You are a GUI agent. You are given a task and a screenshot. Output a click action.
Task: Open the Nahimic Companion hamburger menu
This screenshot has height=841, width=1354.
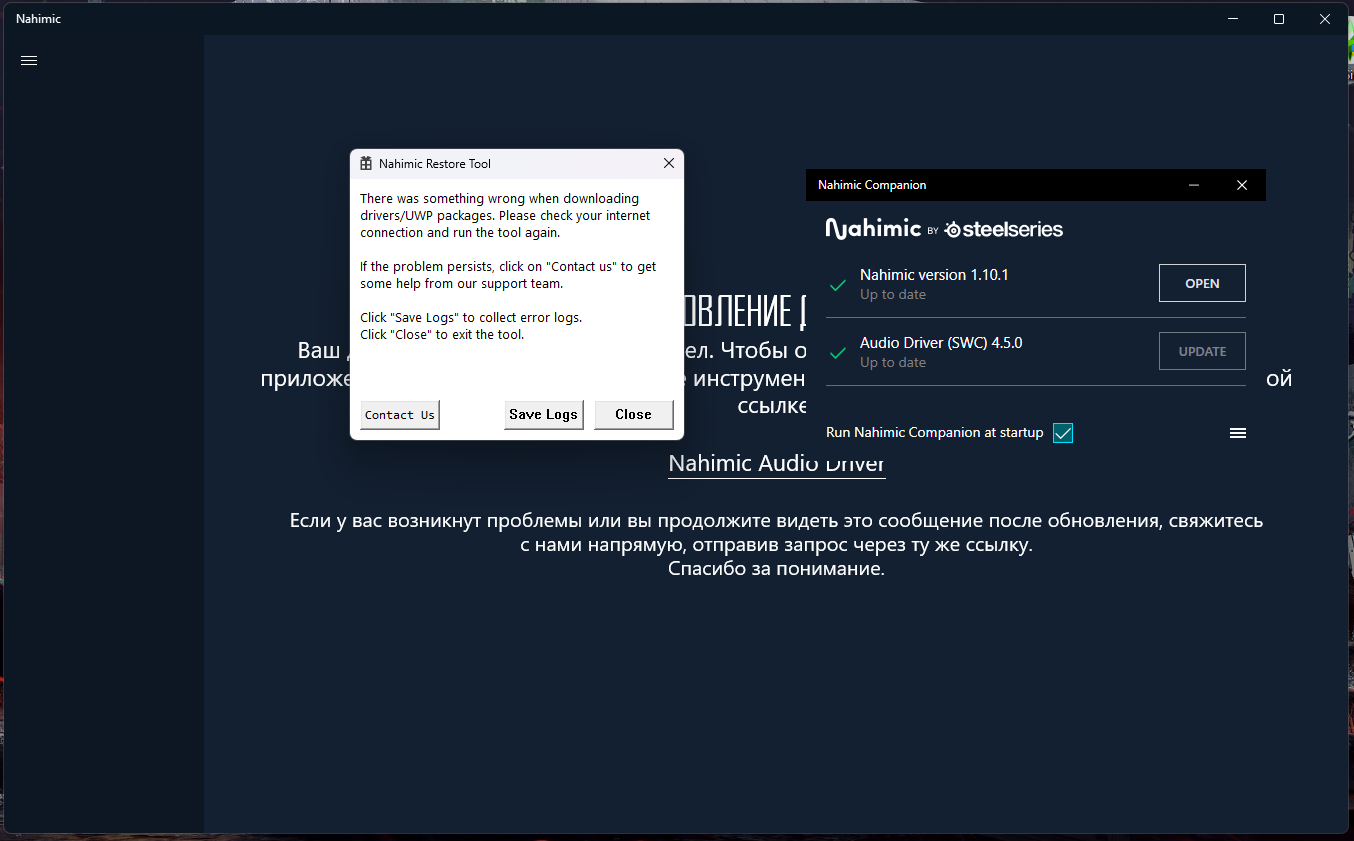point(1237,433)
